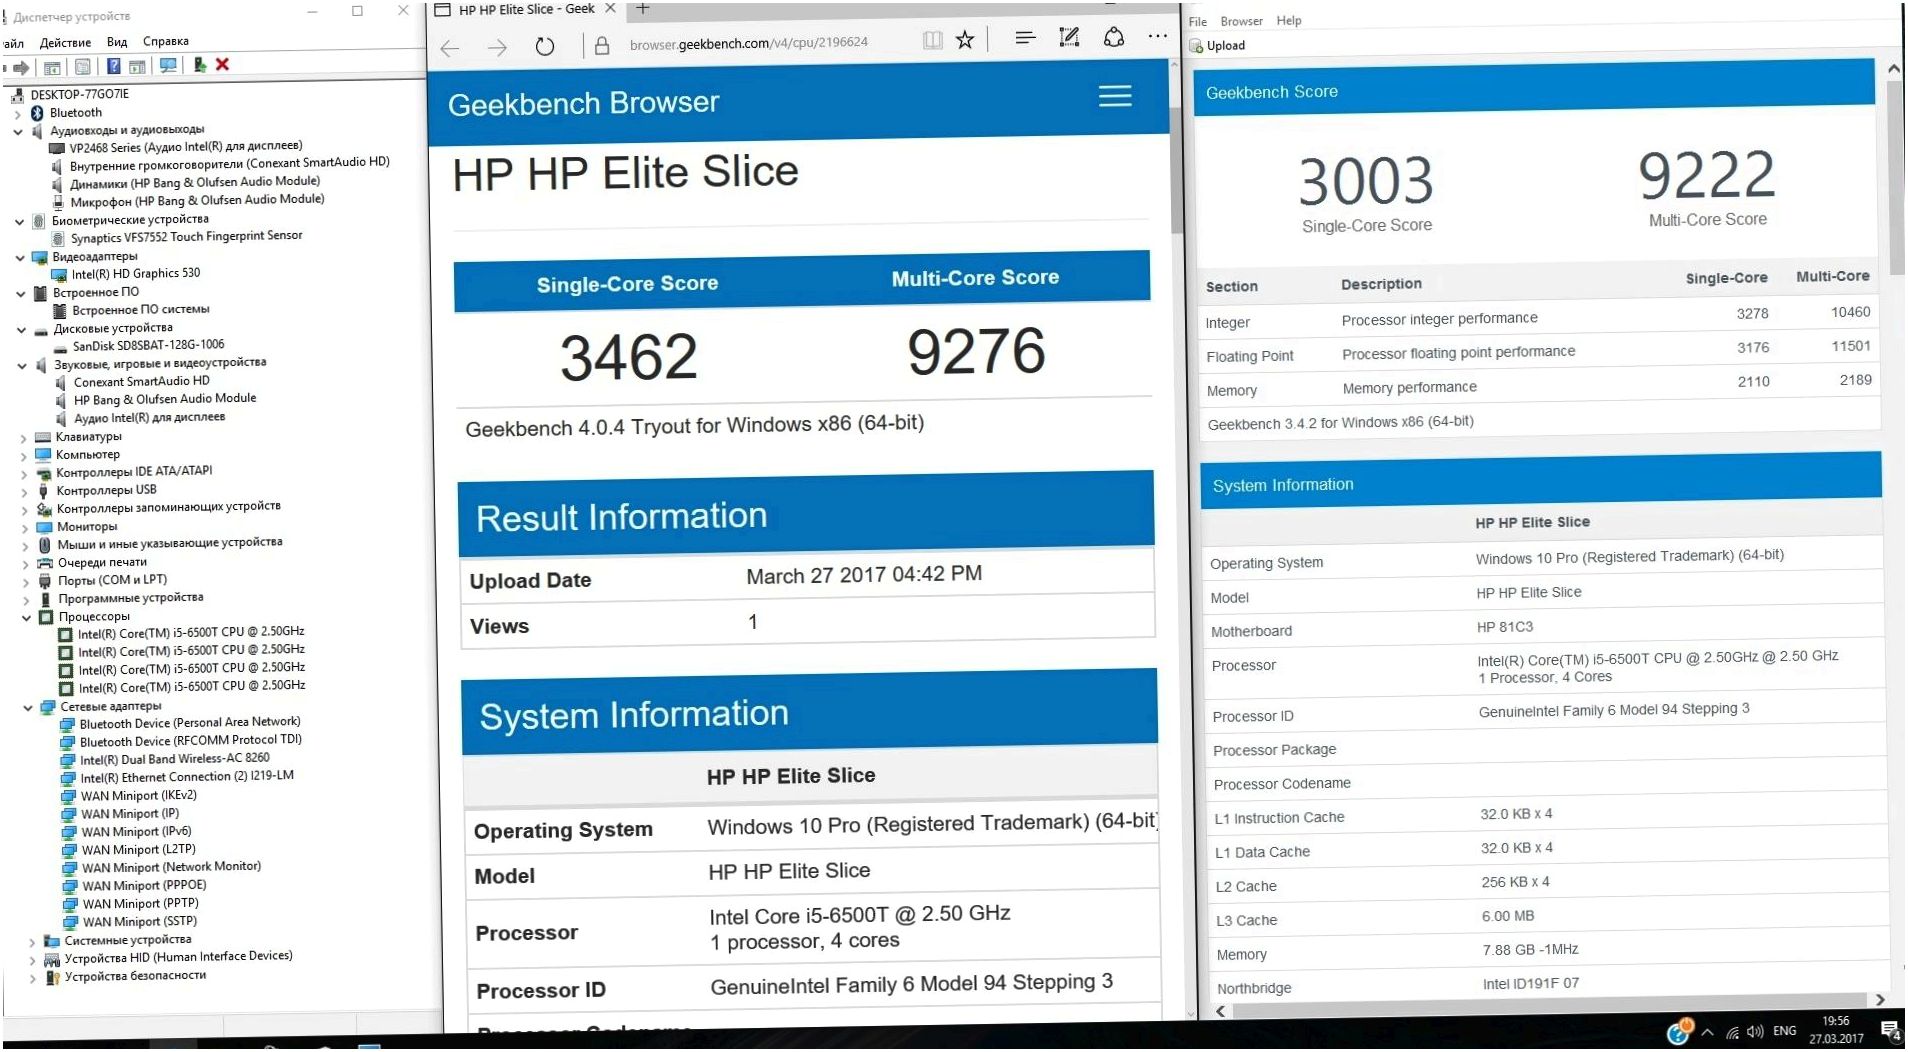Viewport: 1908px width, 1052px height.
Task: Open the Browser menu in Geekbench app
Action: pyautogui.click(x=1242, y=21)
